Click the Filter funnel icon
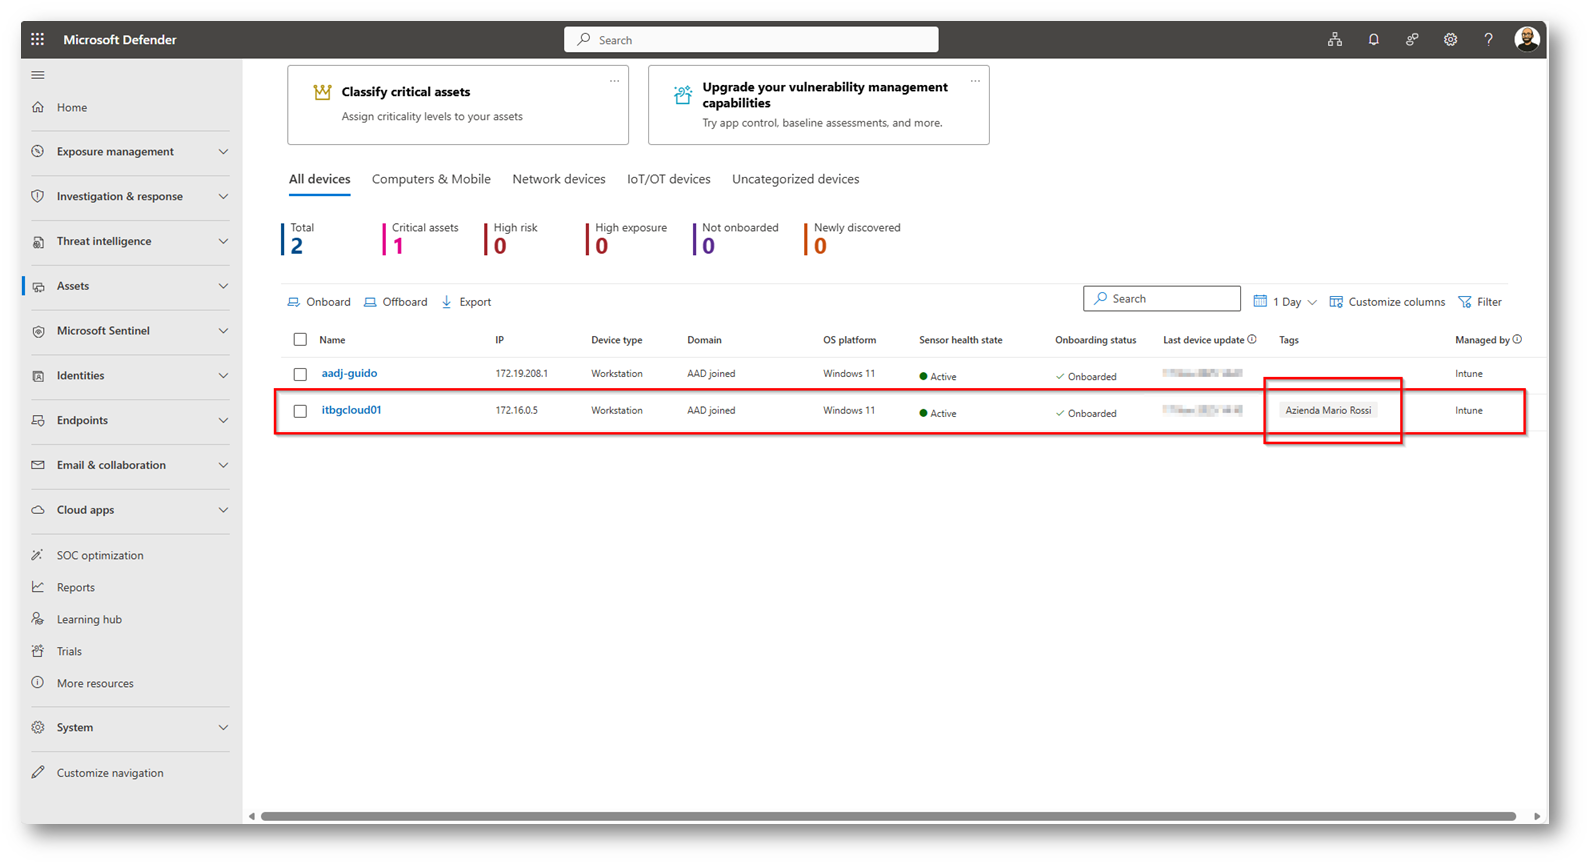 (1465, 302)
